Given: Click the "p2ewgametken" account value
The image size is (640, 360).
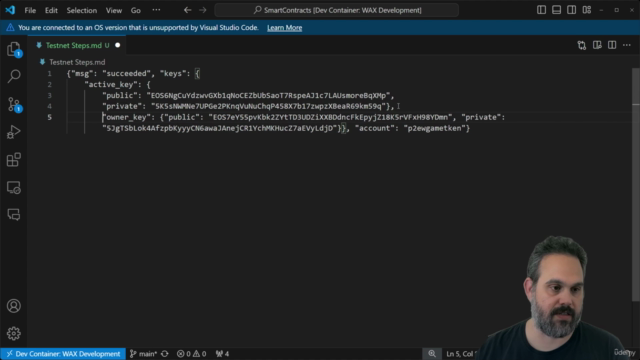Looking at the screenshot, I should [434, 128].
